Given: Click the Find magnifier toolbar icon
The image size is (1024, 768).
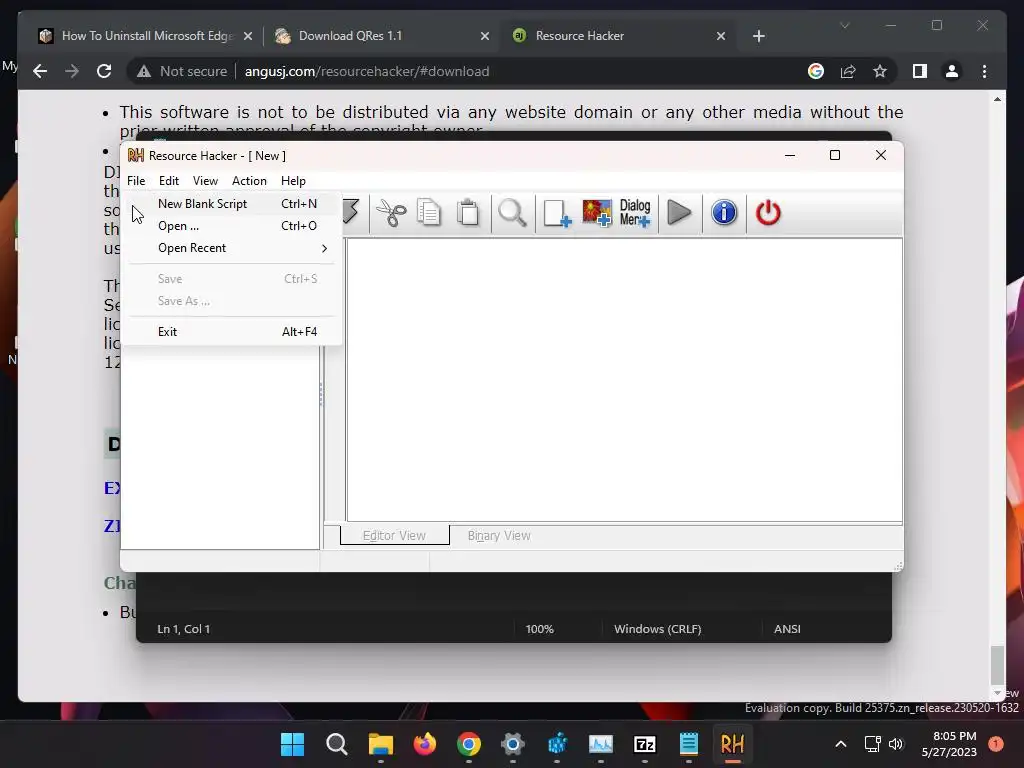Looking at the screenshot, I should pyautogui.click(x=512, y=213).
